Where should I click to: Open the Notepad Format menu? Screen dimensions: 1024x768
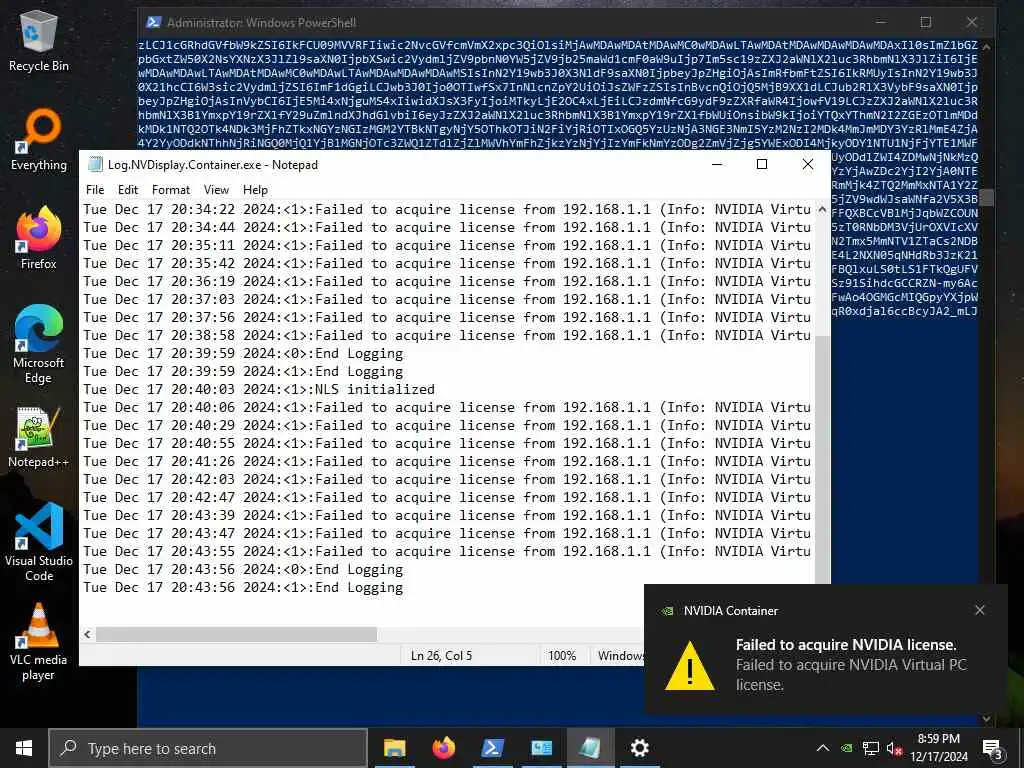(x=170, y=189)
